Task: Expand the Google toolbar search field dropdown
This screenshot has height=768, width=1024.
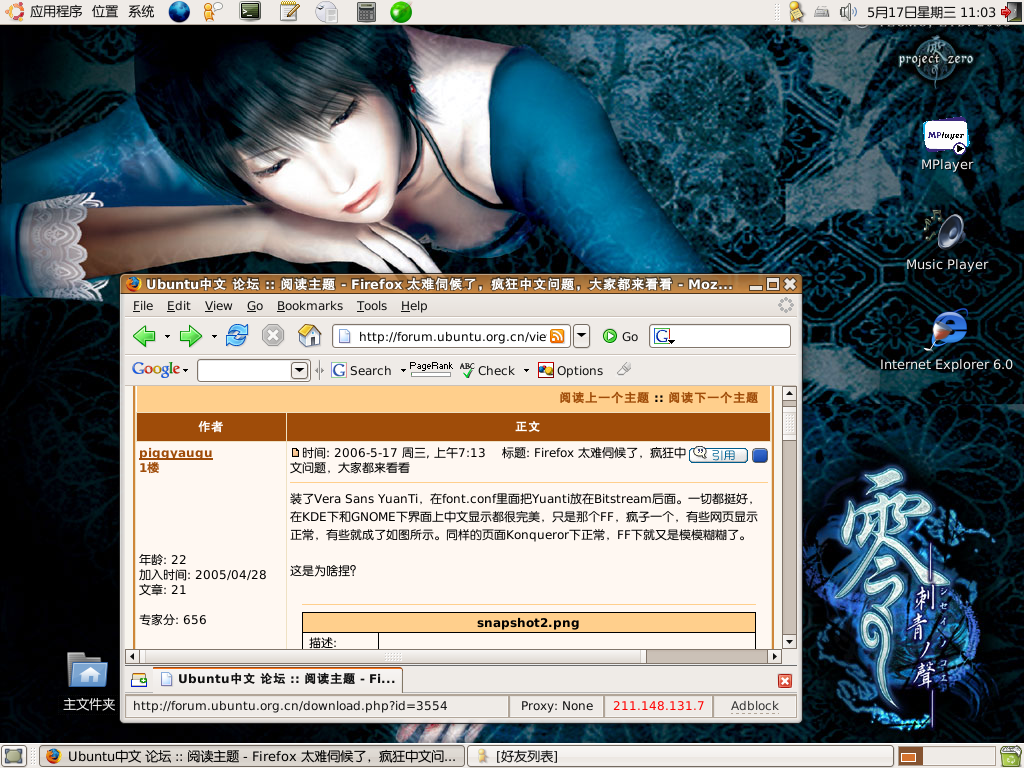Action: (299, 370)
